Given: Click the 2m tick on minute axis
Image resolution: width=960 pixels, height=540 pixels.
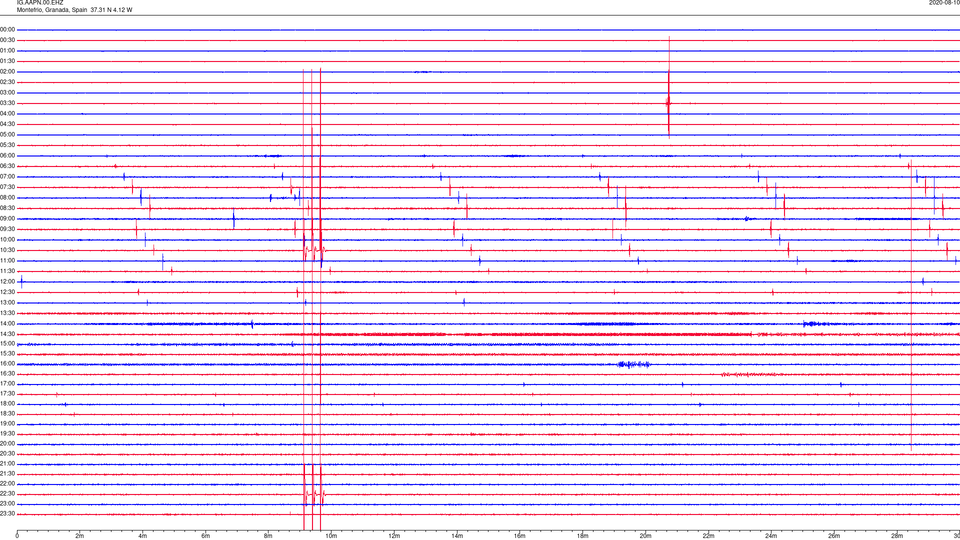Looking at the screenshot, I should pyautogui.click(x=80, y=536).
